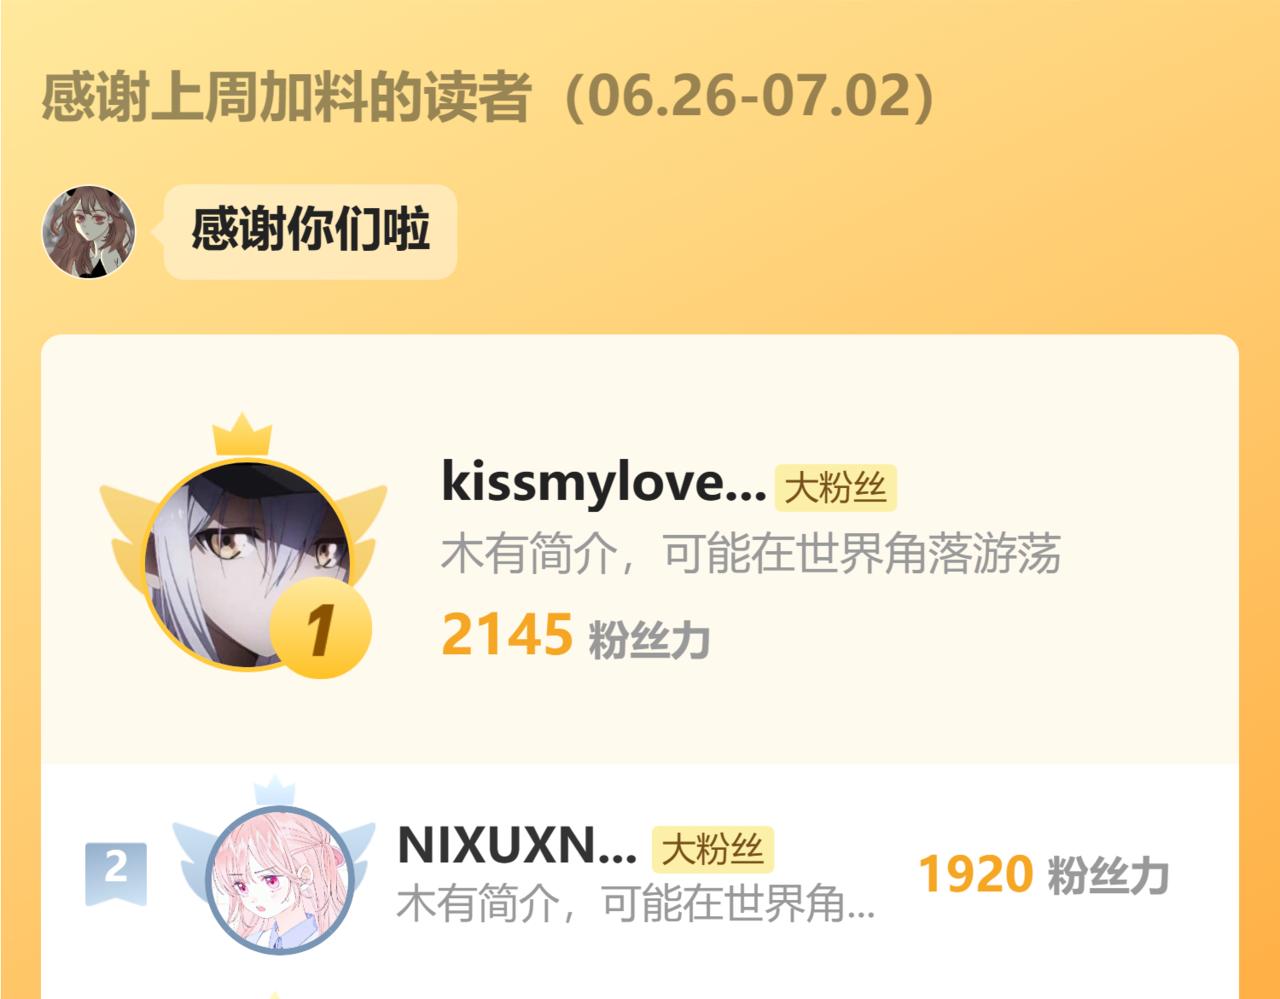
Task: Click the gold crown above first-place avatar
Action: [242, 434]
